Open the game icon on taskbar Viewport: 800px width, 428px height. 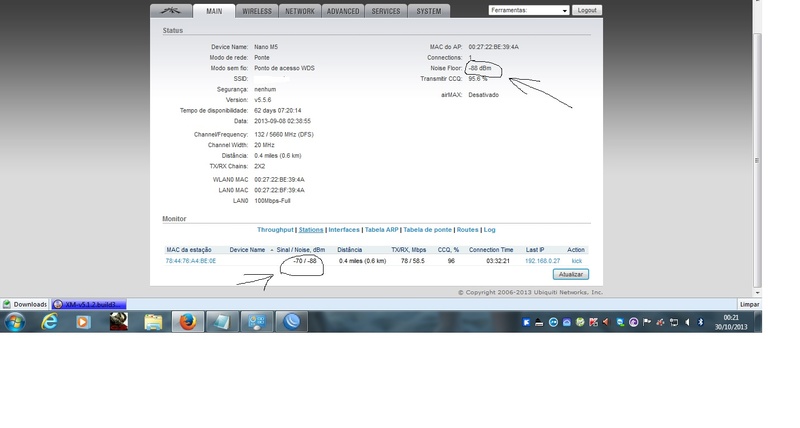[118, 322]
